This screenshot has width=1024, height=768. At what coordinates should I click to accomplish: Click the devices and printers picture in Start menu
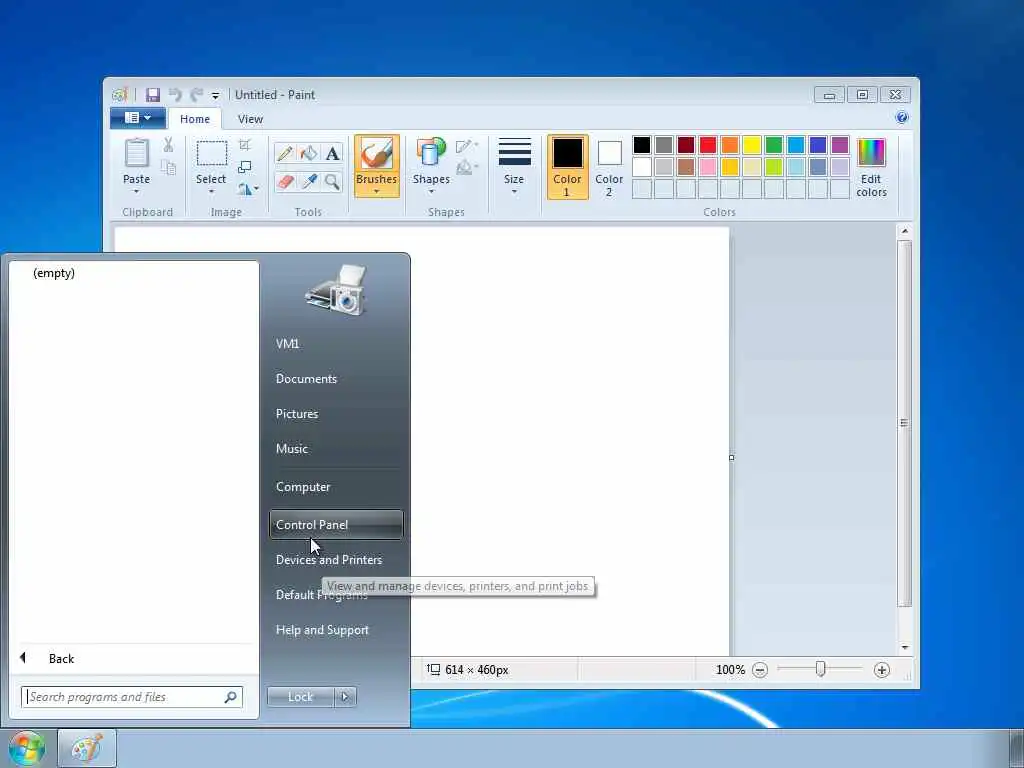(x=336, y=291)
